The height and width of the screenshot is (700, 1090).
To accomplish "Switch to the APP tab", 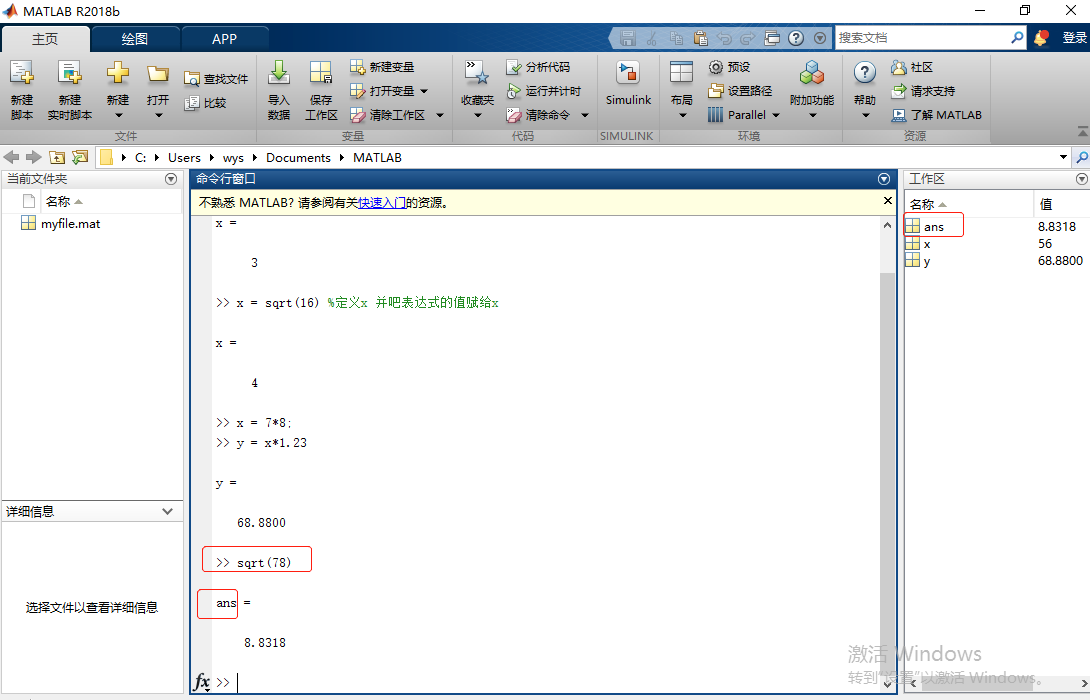I will tap(225, 39).
